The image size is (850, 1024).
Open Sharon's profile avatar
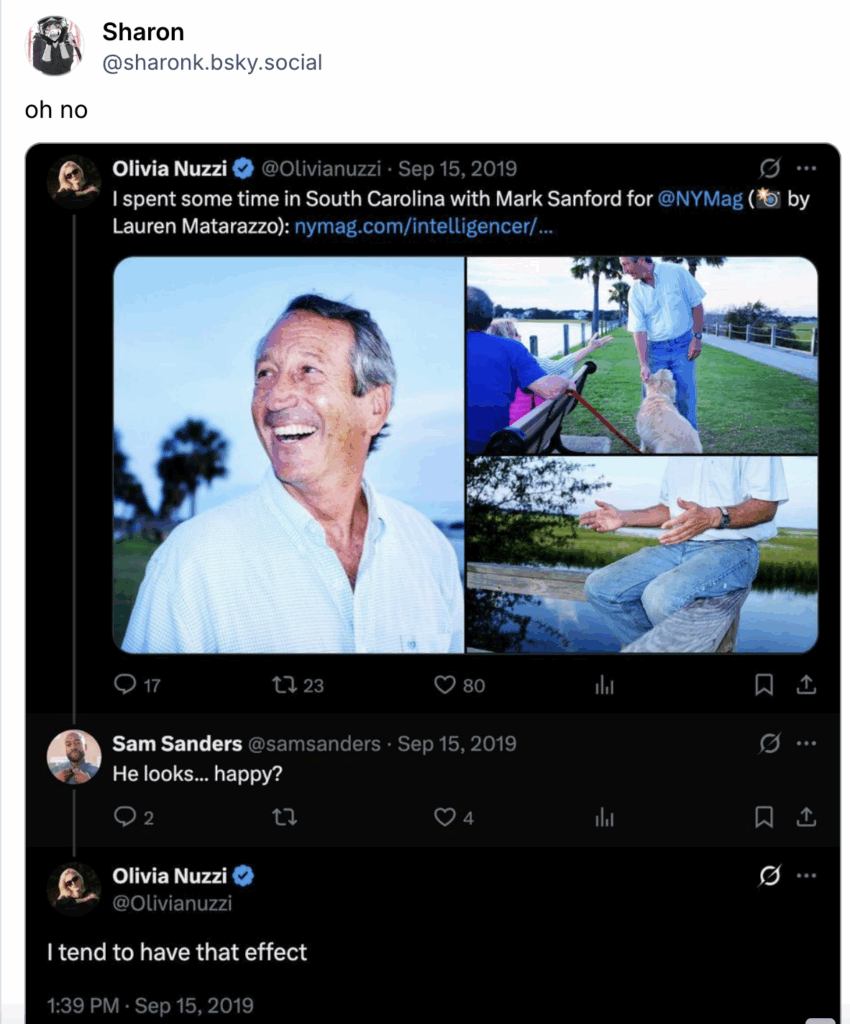(x=56, y=46)
